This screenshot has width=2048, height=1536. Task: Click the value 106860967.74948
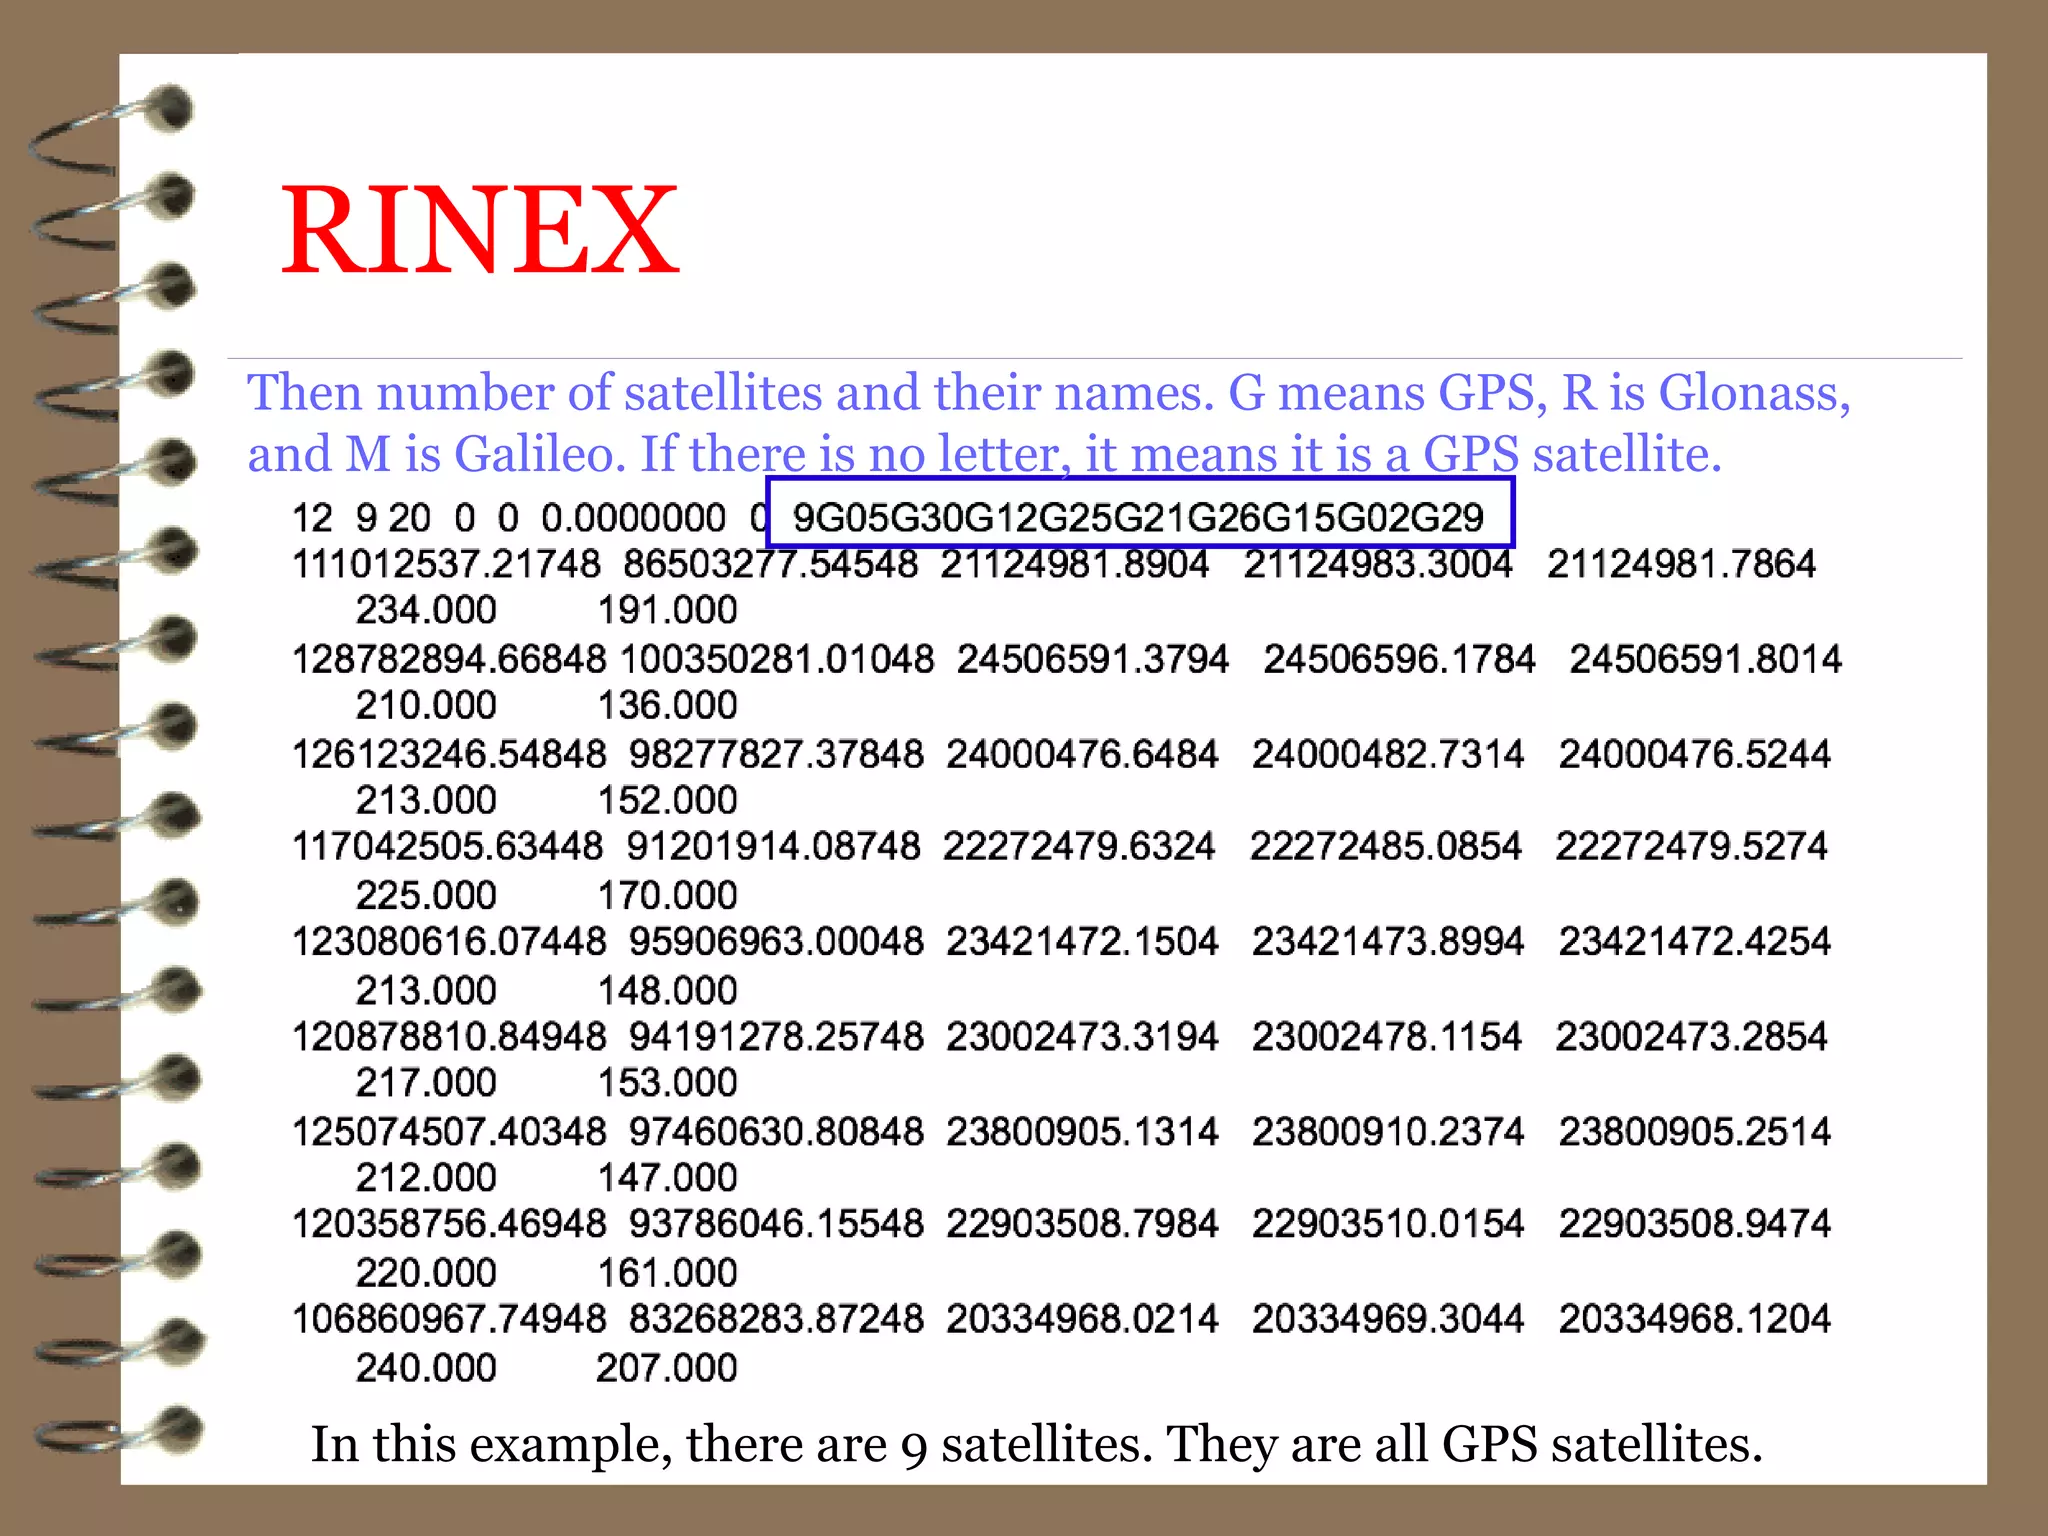coord(449,1319)
